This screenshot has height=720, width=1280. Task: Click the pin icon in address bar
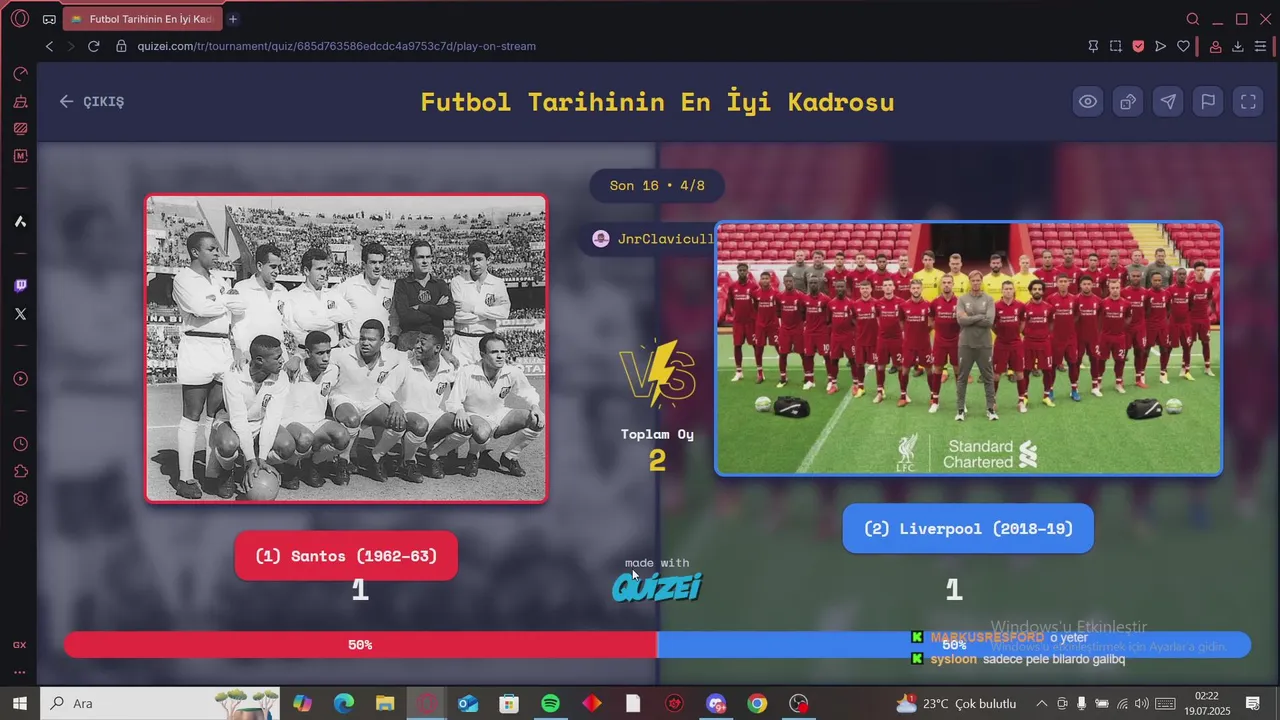point(1093,46)
